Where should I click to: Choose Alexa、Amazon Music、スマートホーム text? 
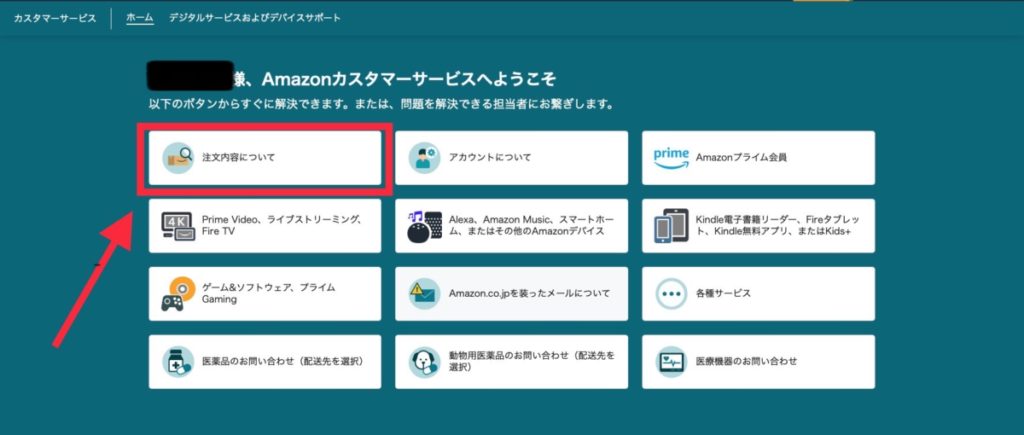pyautogui.click(x=531, y=225)
